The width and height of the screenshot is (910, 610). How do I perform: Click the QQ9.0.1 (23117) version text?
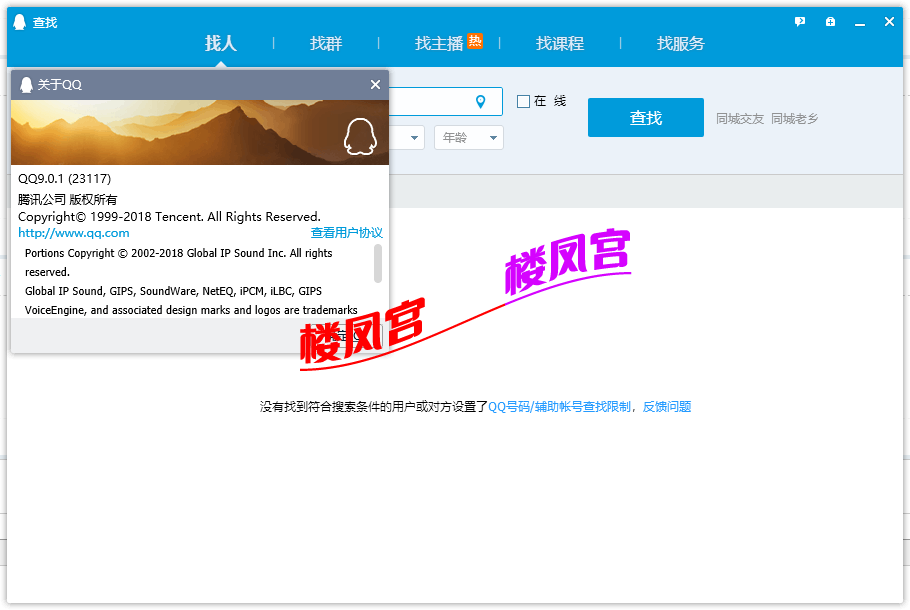point(64,179)
